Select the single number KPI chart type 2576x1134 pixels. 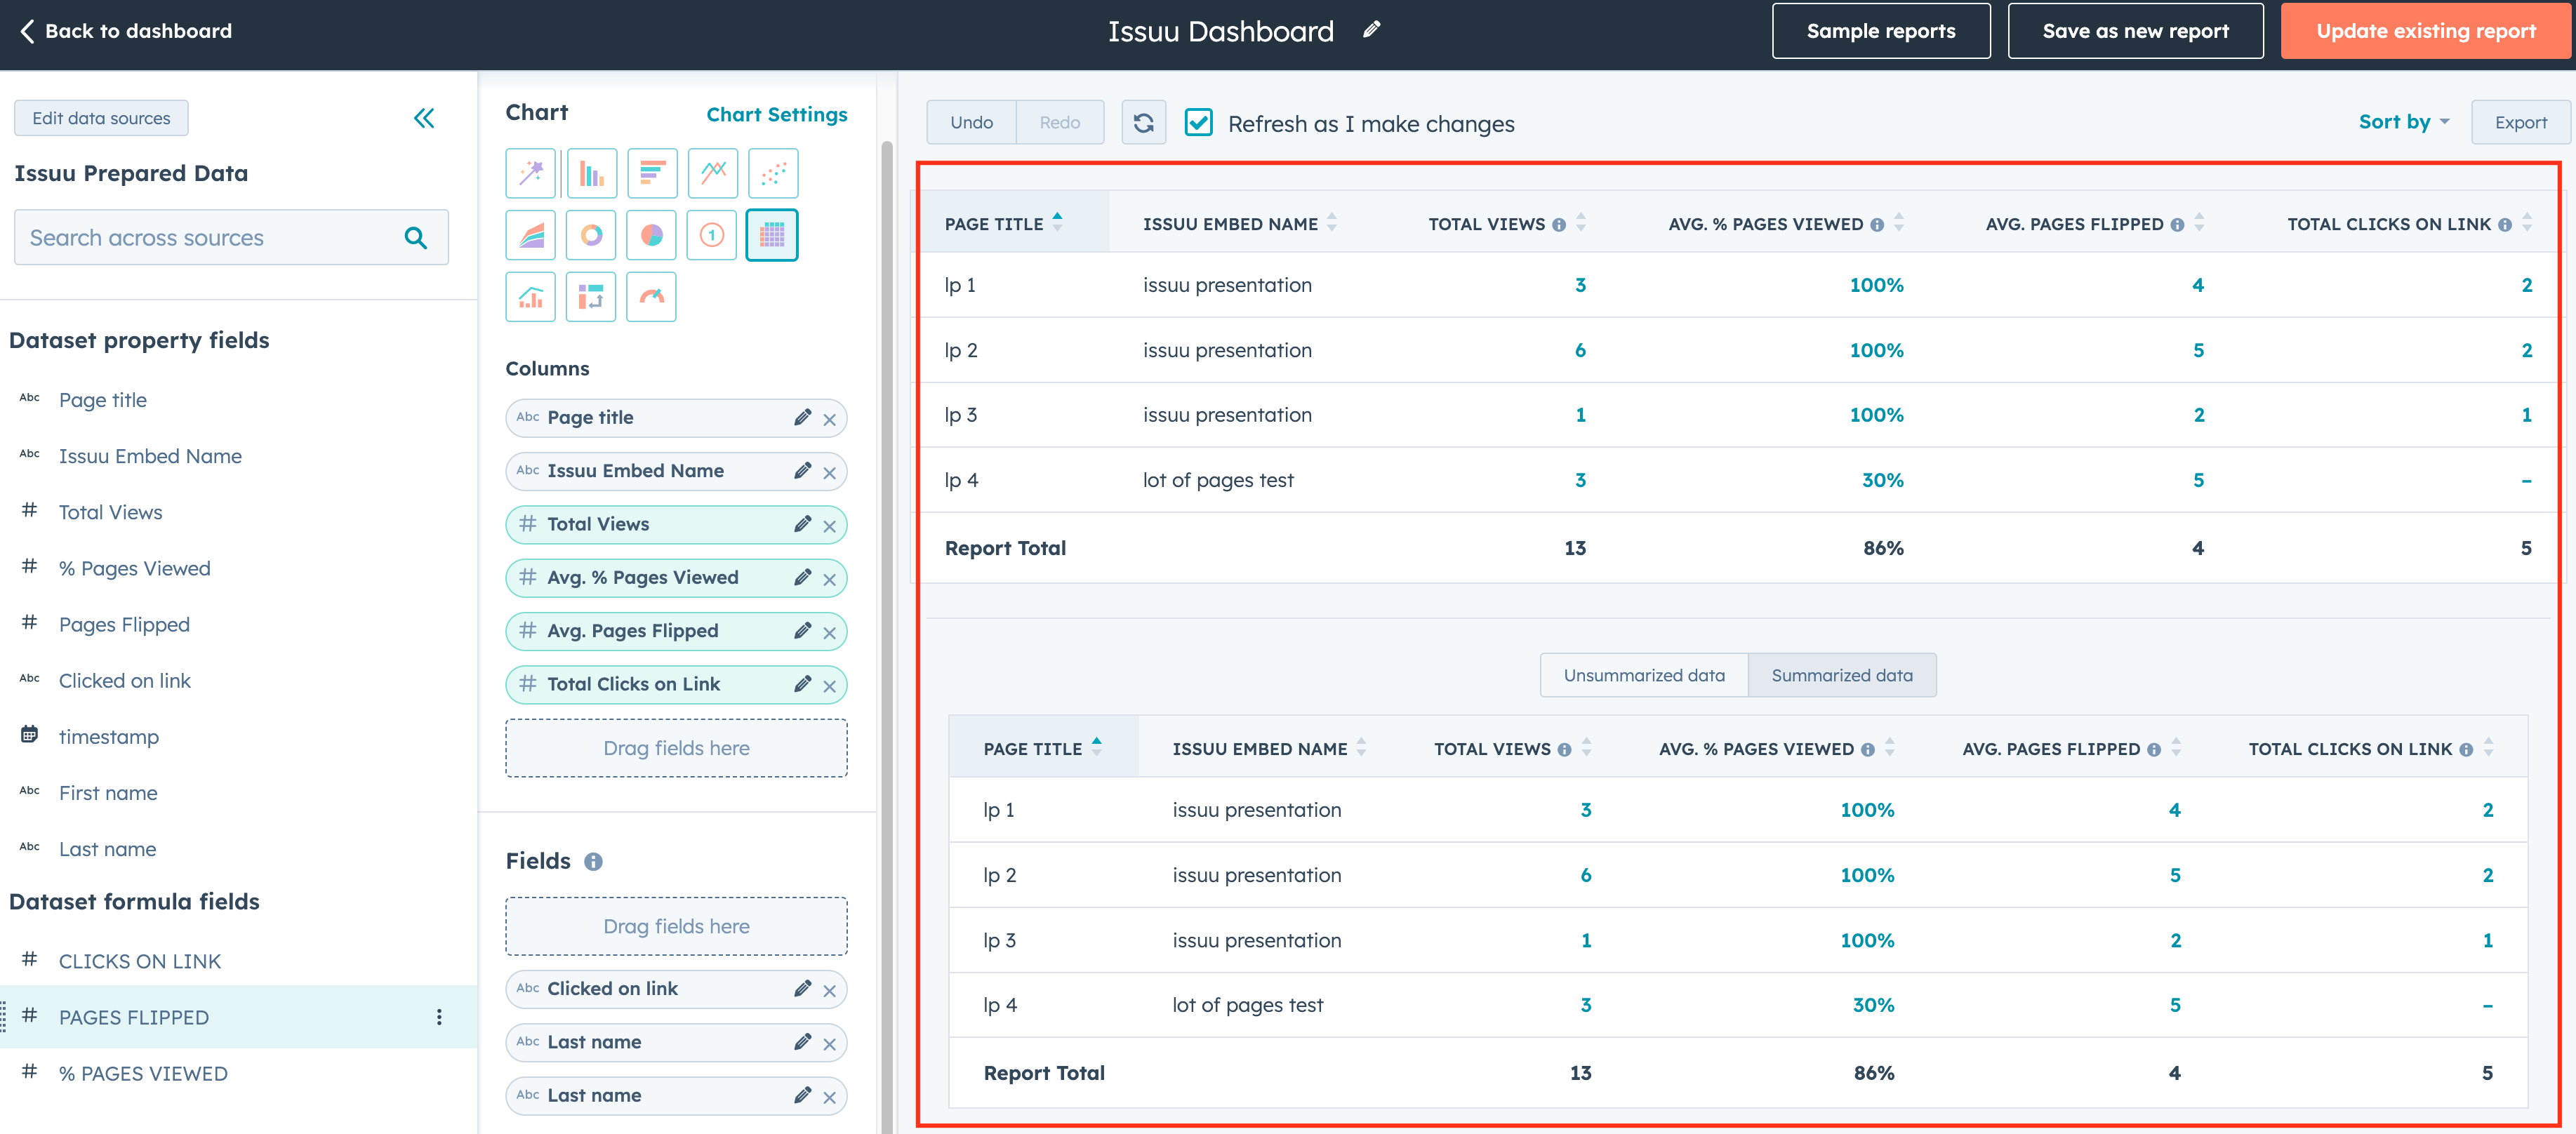pyautogui.click(x=712, y=235)
